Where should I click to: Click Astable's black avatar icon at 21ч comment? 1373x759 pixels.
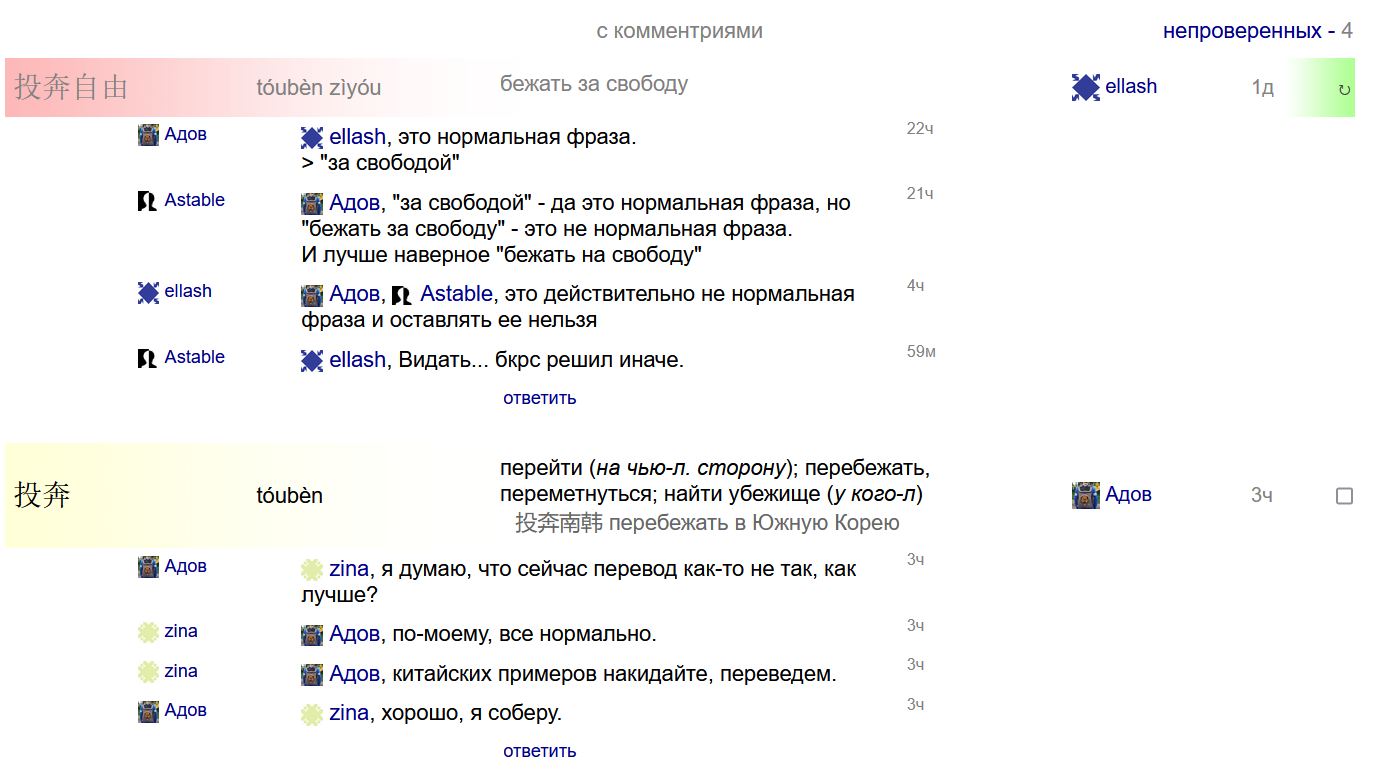coord(148,201)
